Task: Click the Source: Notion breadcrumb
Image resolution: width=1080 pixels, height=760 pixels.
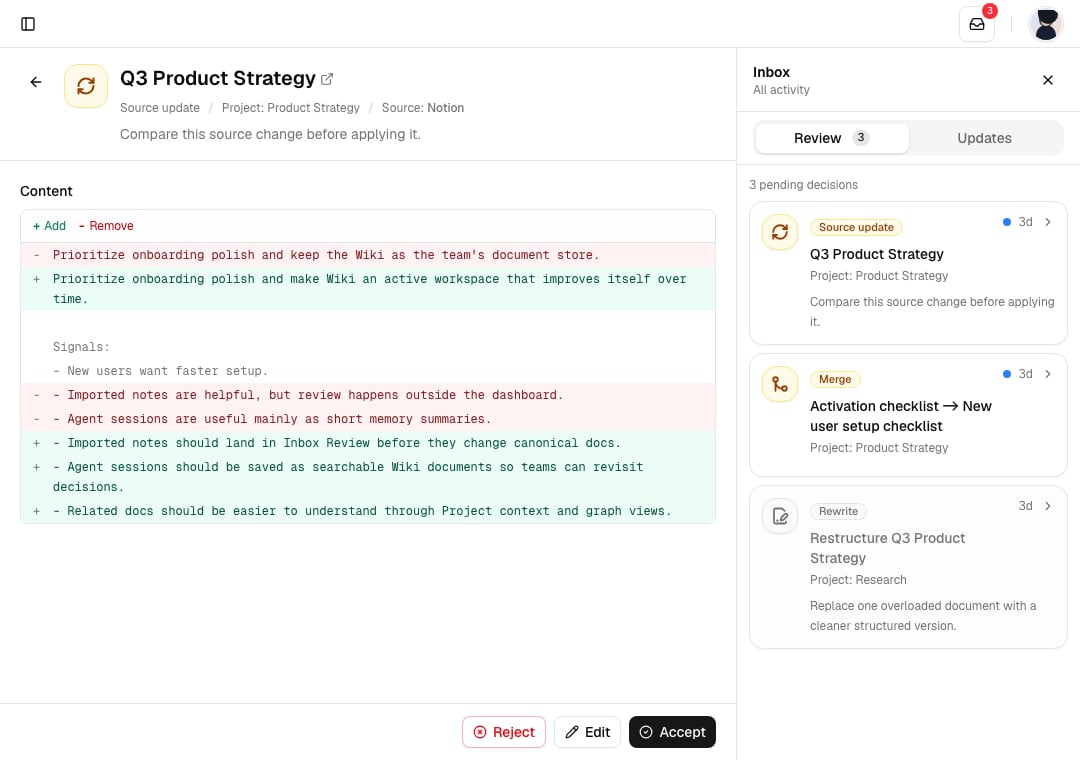Action: tap(423, 107)
